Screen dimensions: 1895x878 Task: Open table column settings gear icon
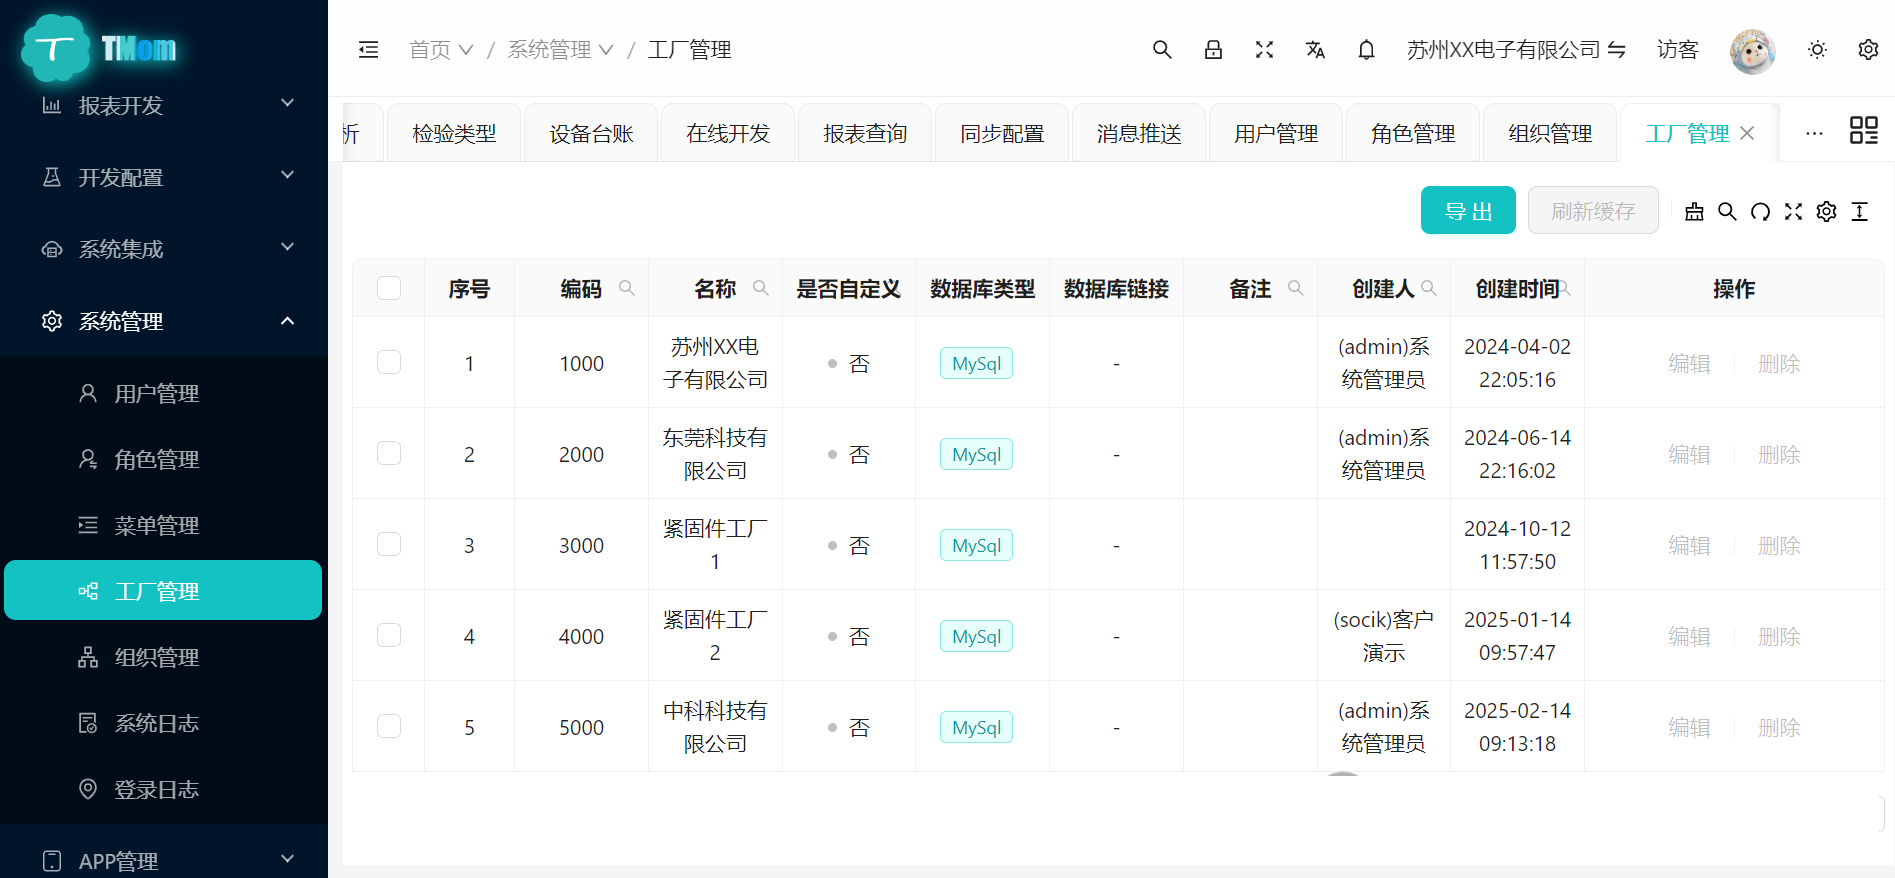(1826, 212)
